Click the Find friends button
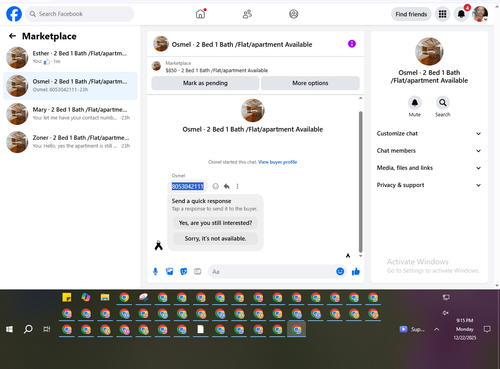The width and height of the screenshot is (500, 369). (411, 14)
